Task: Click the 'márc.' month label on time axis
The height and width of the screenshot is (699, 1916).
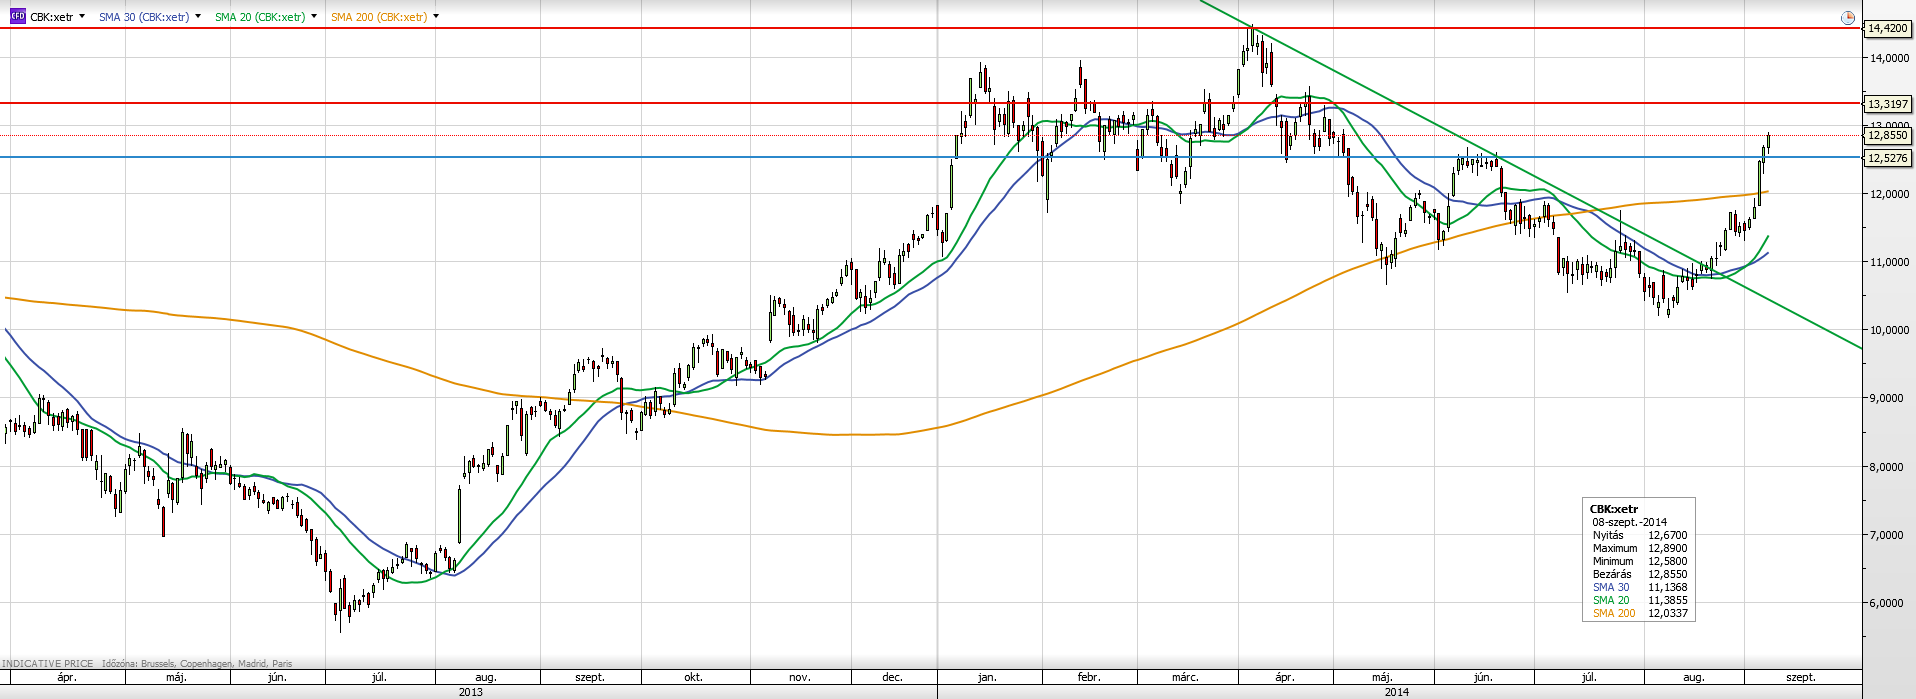Action: click(x=1185, y=677)
